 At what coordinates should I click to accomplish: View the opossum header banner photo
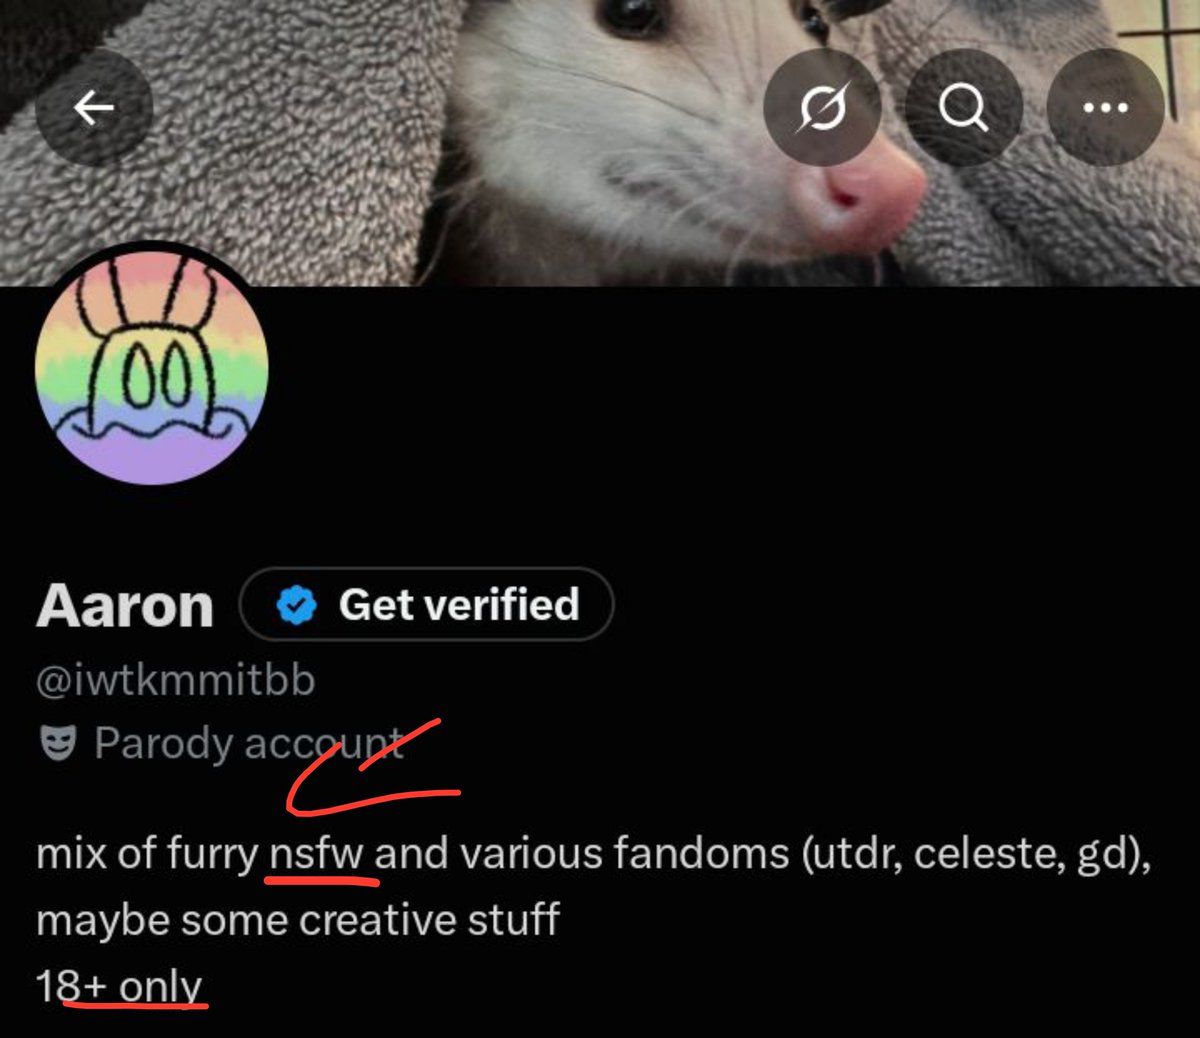[600, 143]
